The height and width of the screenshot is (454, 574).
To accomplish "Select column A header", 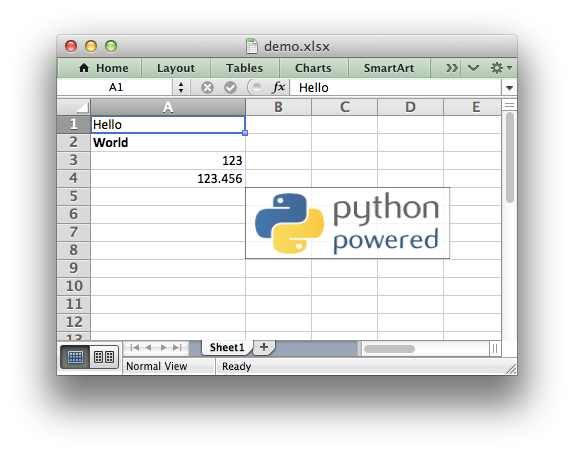I will (168, 107).
